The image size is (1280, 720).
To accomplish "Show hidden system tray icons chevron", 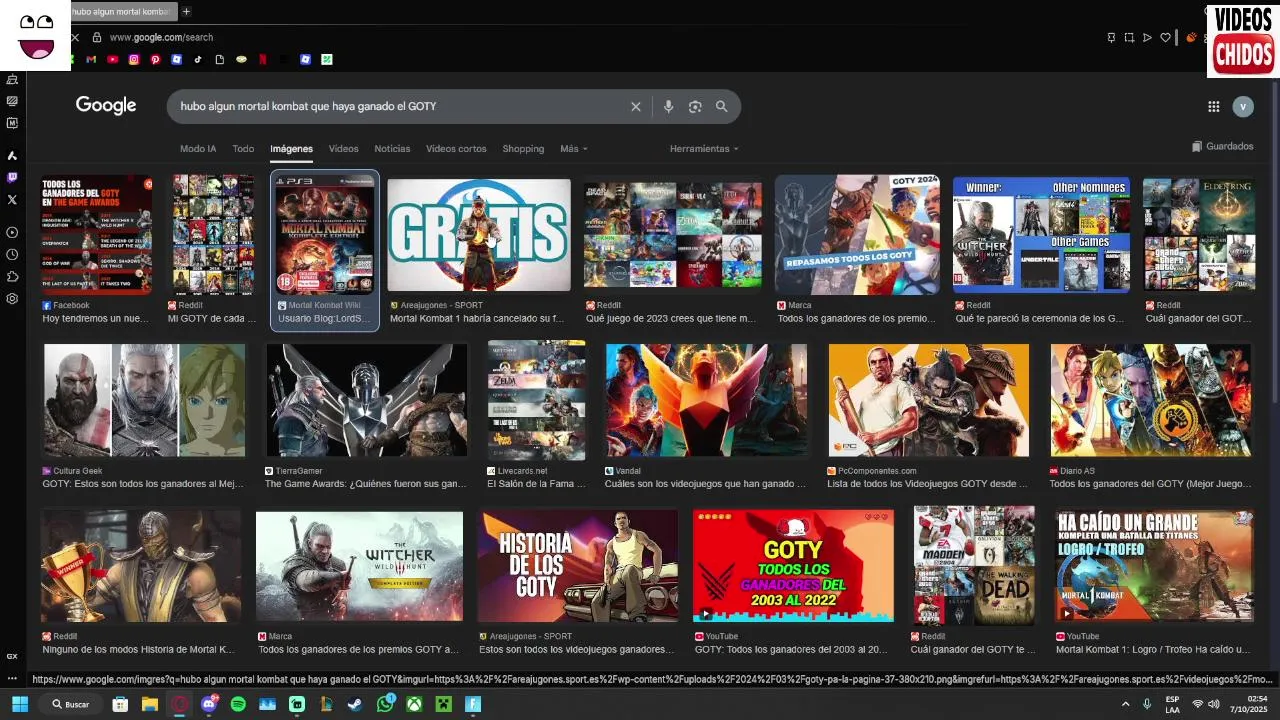I will click(x=1125, y=704).
